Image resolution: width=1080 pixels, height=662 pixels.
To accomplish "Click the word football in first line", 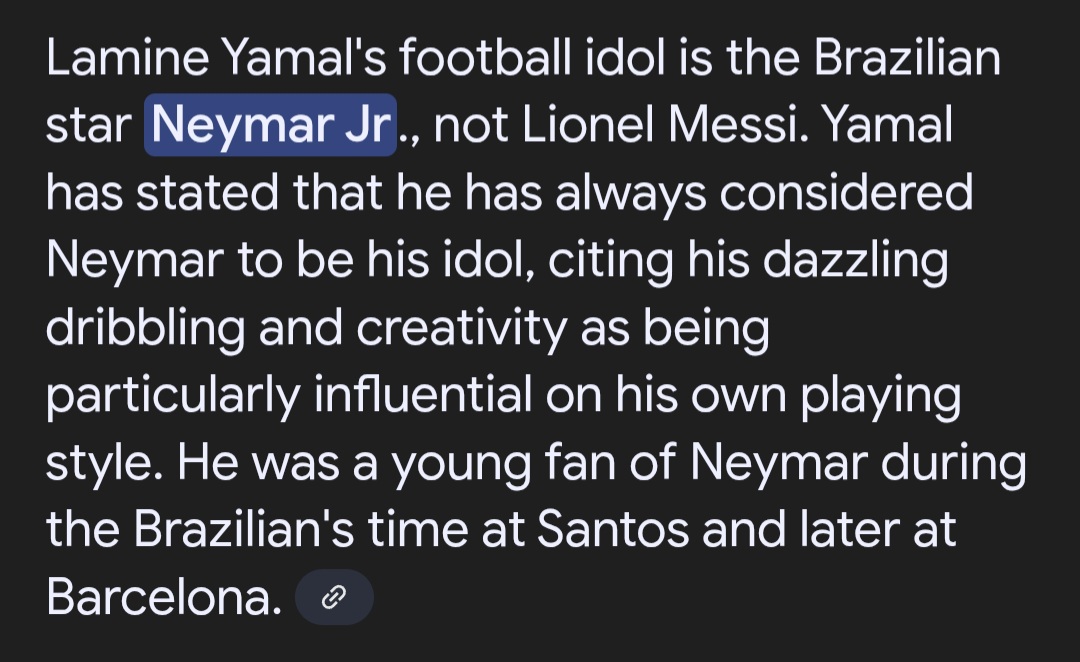I will pyautogui.click(x=485, y=57).
